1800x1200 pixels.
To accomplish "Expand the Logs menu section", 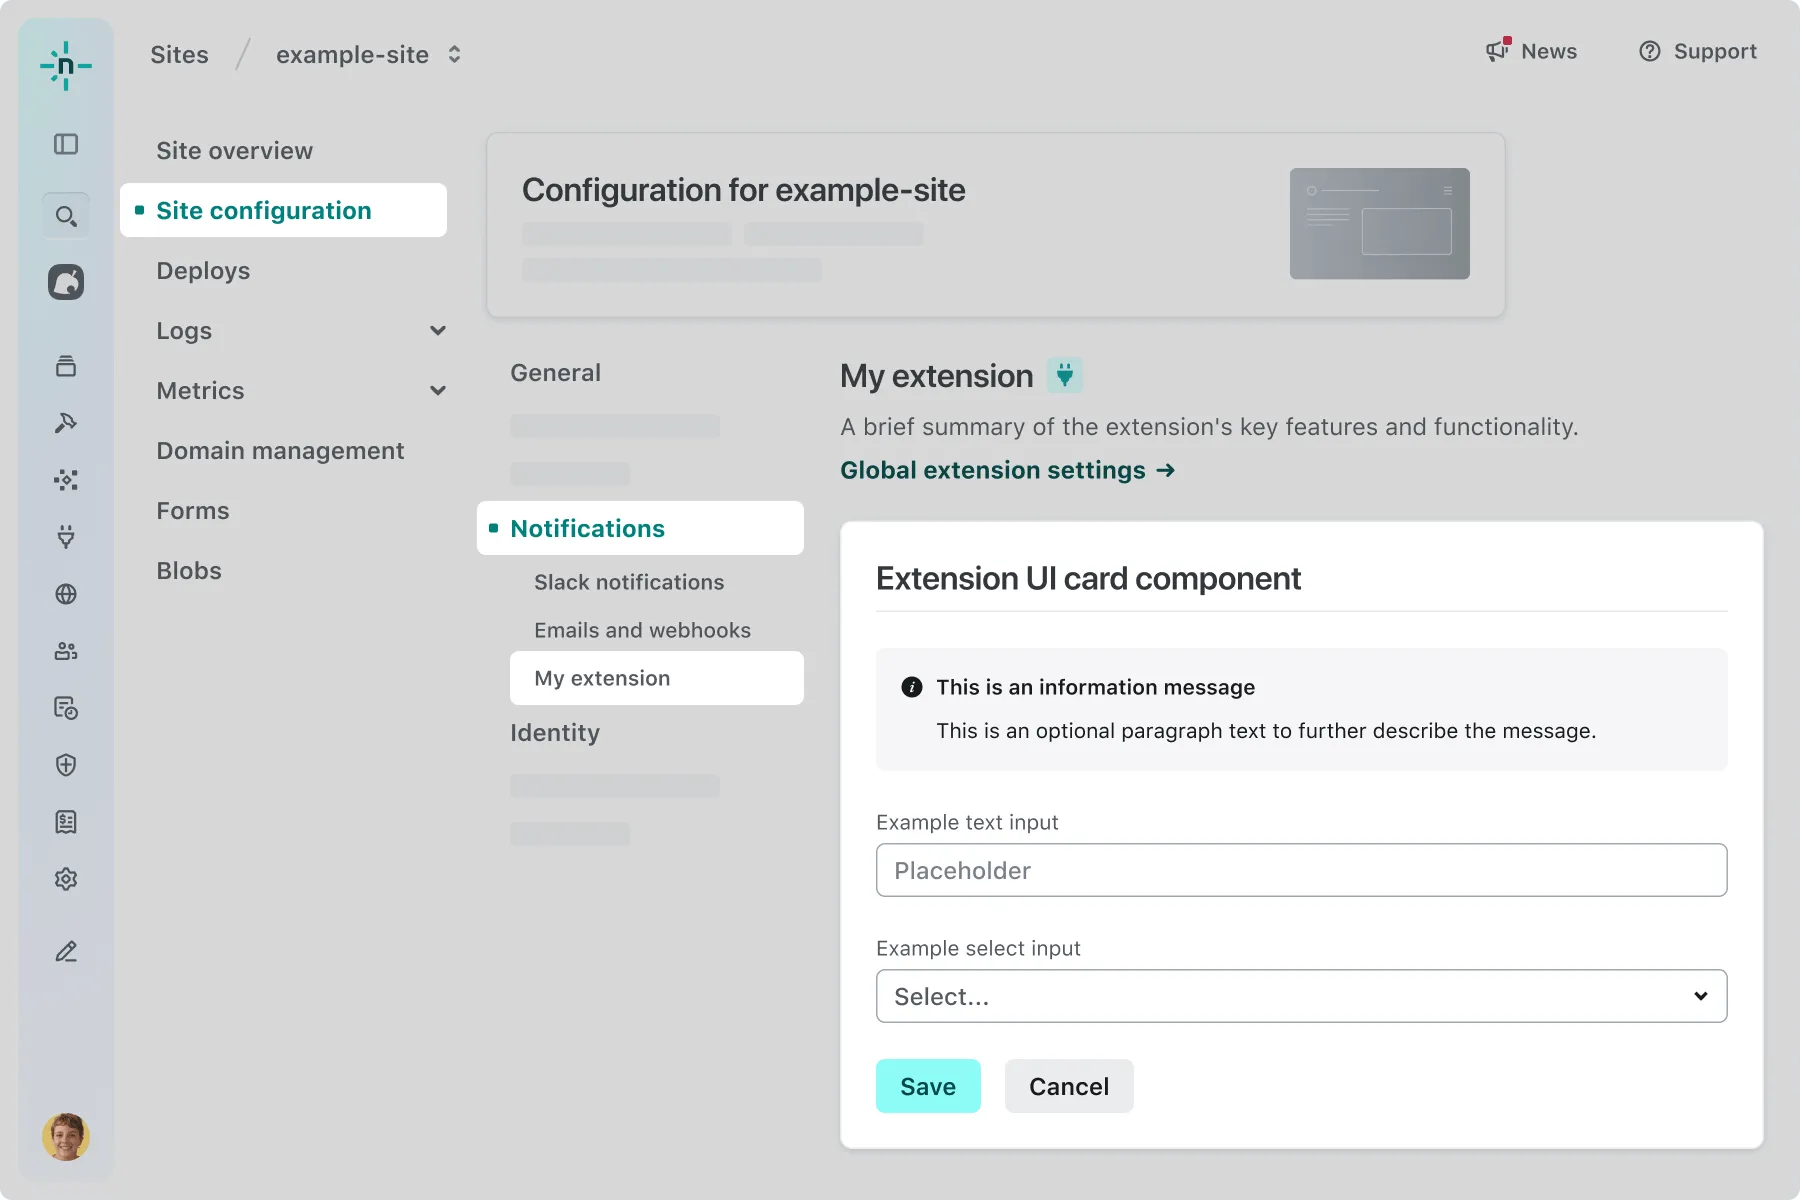I will tap(437, 331).
